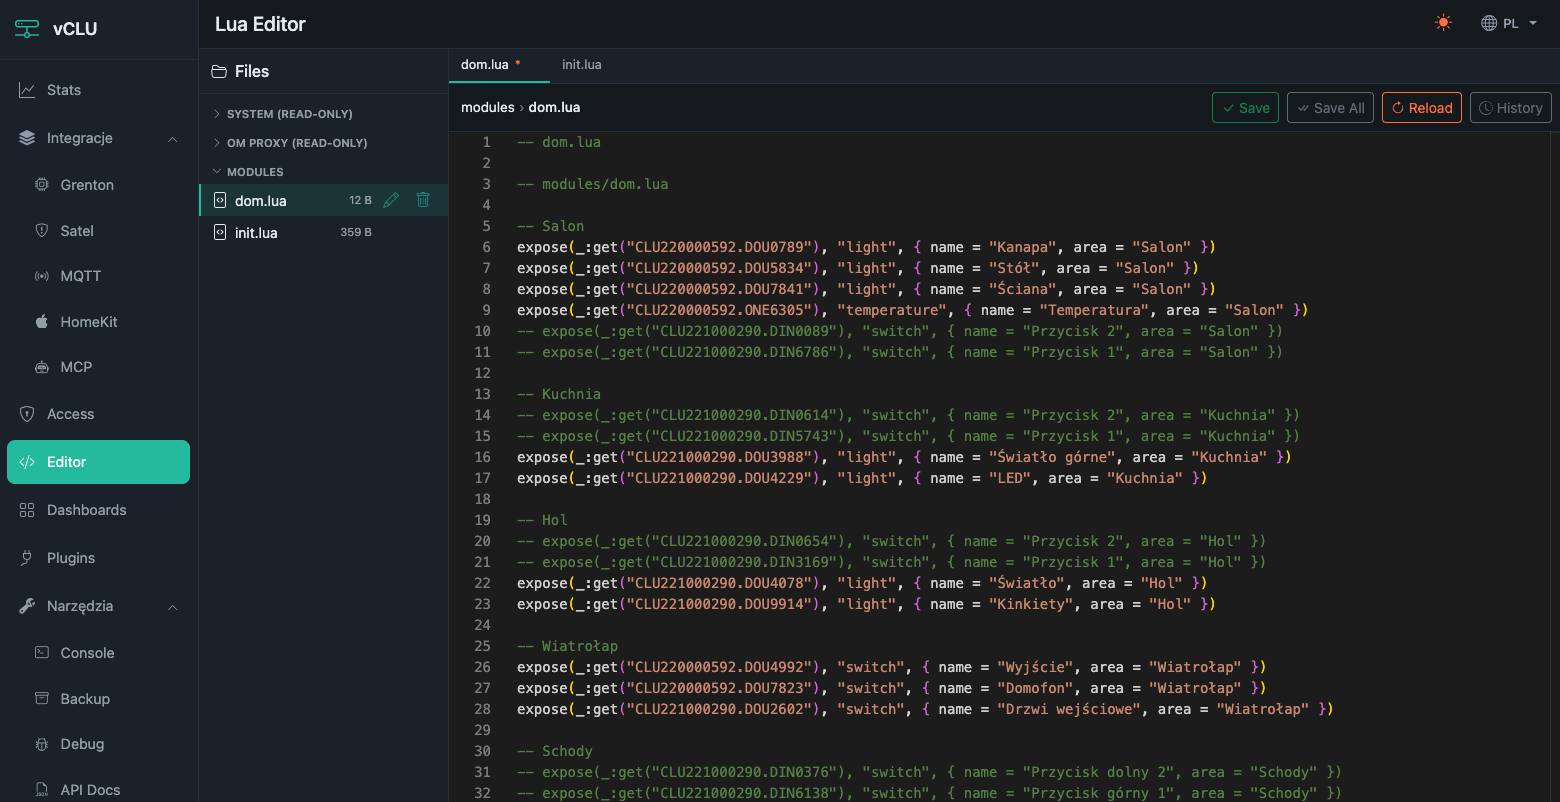Place cursor on line 5 Salon comment

pyautogui.click(x=550, y=226)
